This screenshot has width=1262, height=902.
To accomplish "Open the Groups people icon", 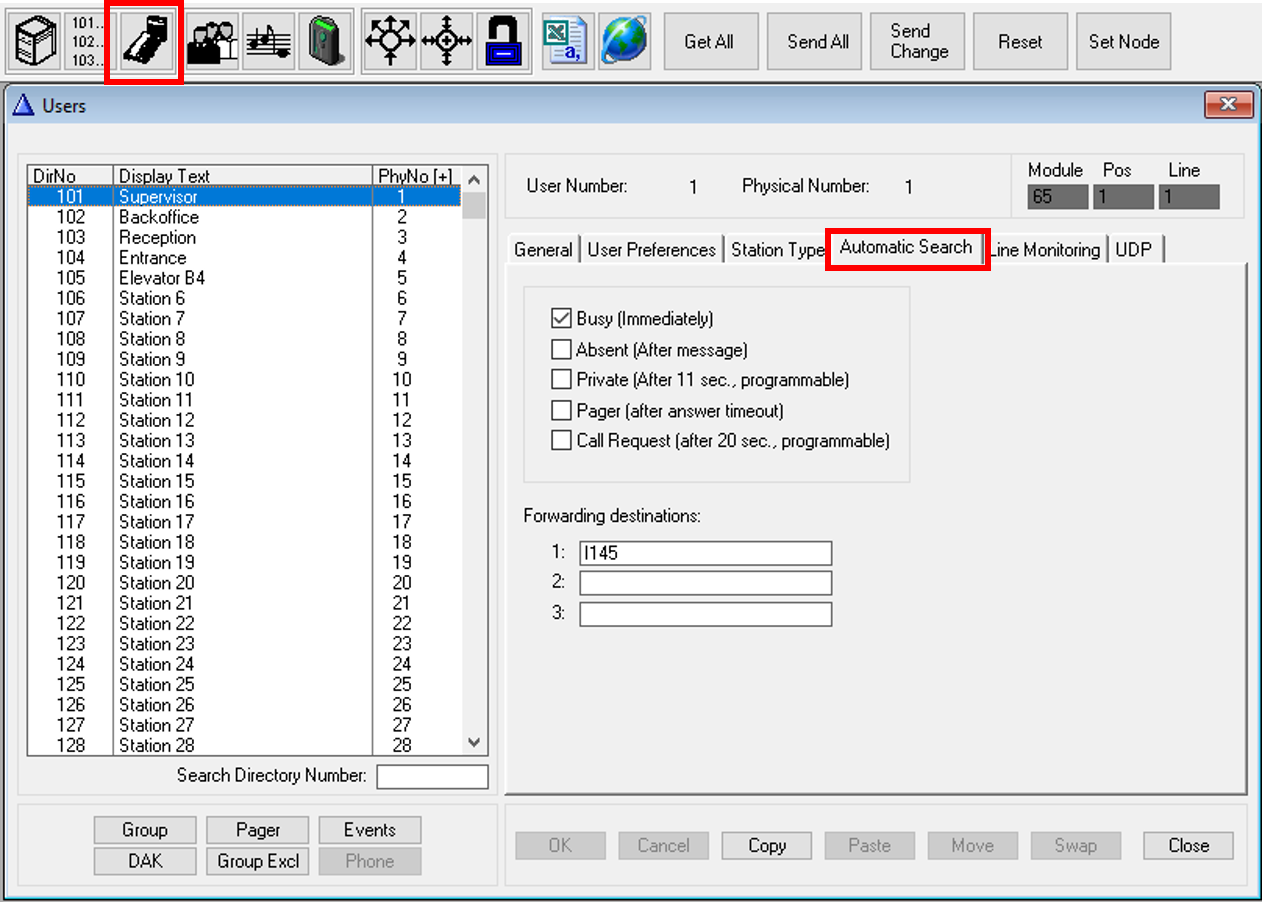I will 212,42.
